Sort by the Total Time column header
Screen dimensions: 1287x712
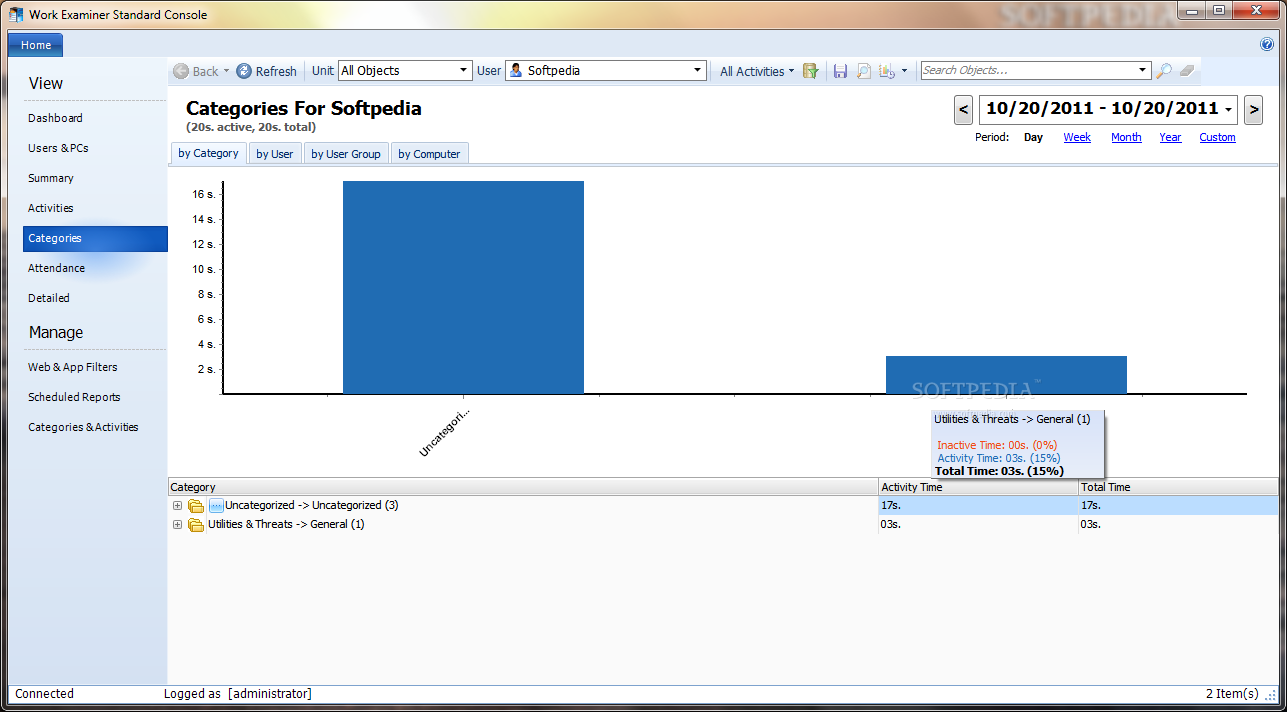1178,487
